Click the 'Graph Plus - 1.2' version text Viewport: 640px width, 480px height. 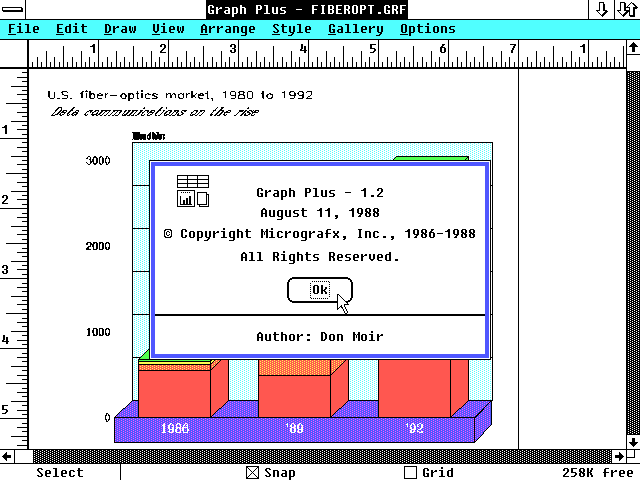point(320,193)
